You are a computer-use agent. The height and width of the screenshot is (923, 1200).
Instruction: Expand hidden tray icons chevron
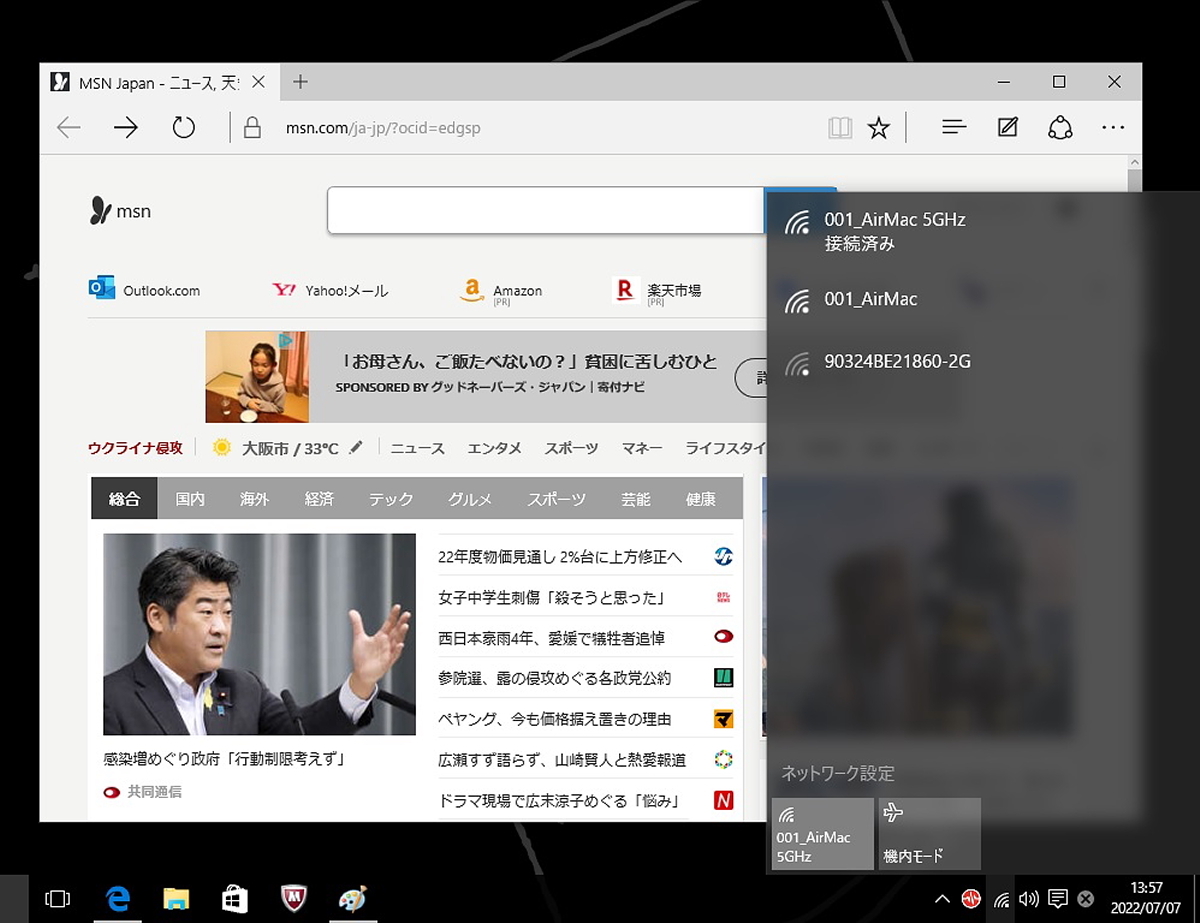[x=941, y=898]
